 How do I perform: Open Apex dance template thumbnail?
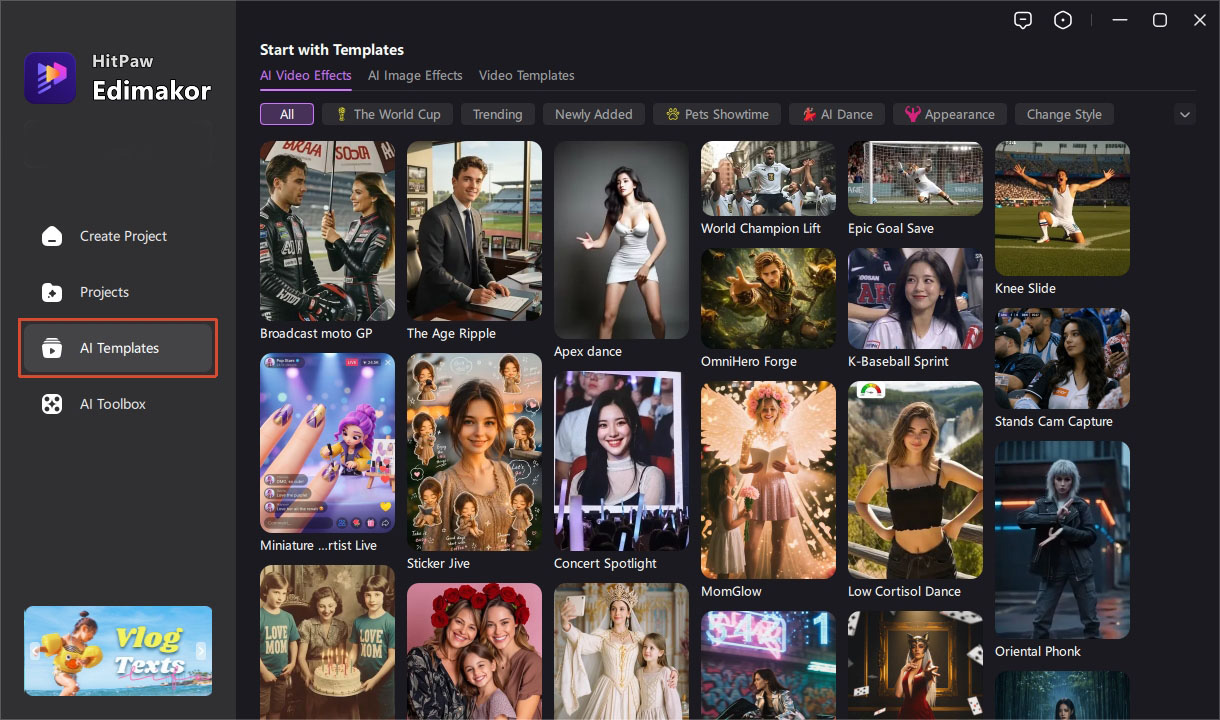[x=621, y=240]
